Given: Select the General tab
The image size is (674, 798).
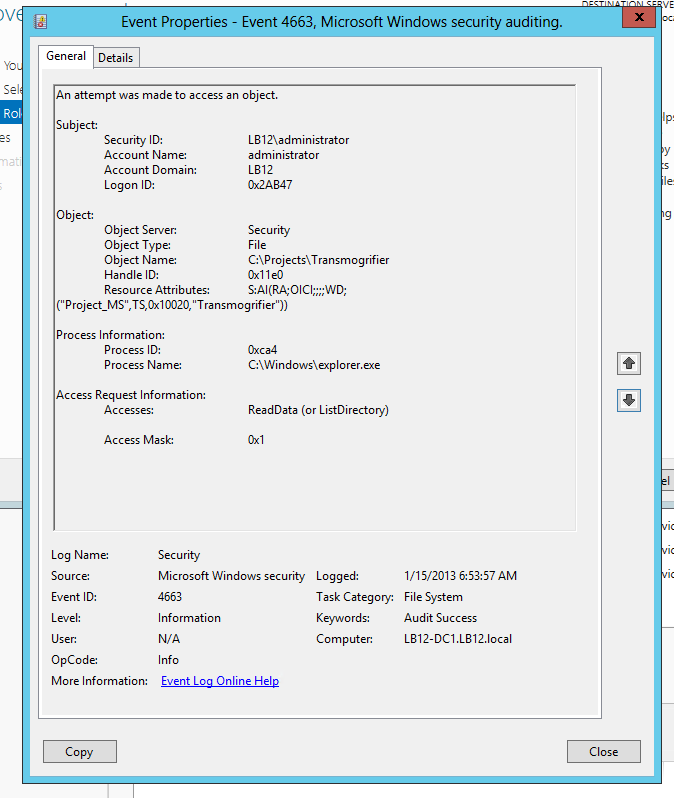Looking at the screenshot, I should 66,57.
